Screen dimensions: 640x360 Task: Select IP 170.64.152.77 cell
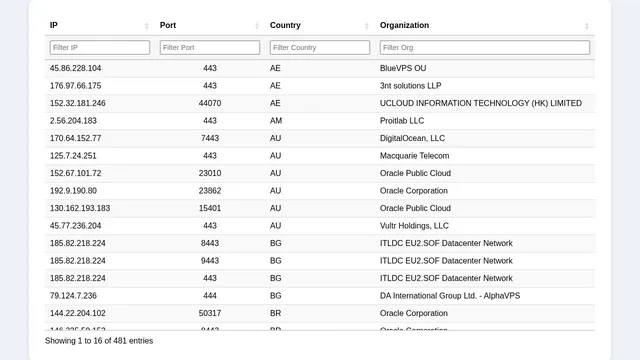(76, 138)
